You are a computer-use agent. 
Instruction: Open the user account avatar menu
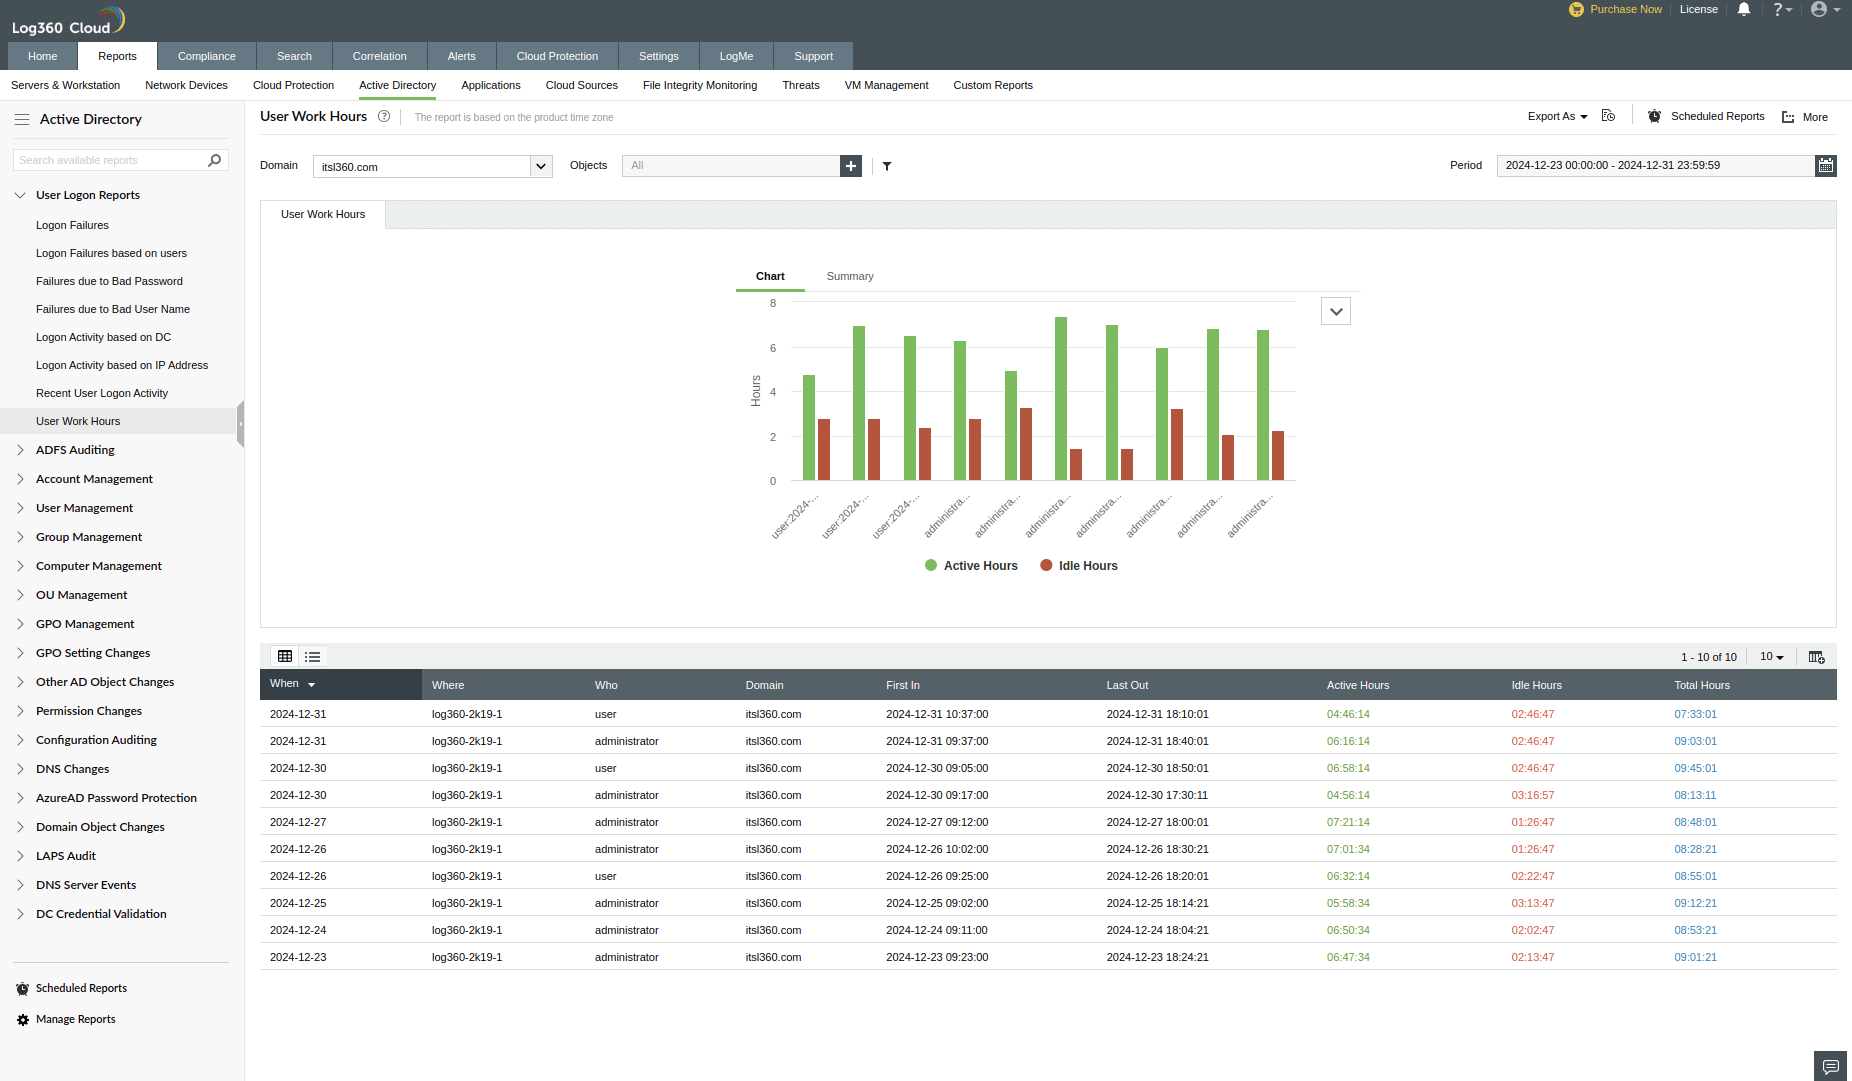tap(1825, 9)
